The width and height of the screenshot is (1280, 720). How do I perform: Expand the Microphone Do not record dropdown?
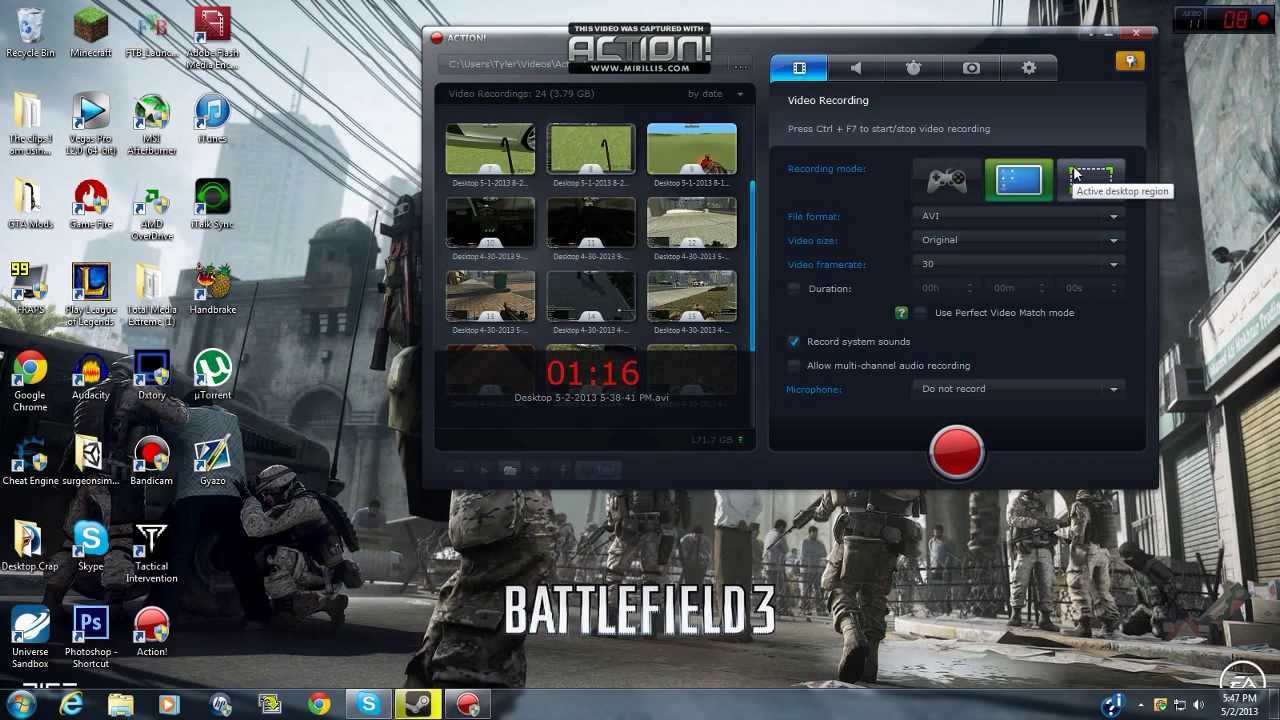pos(1019,389)
